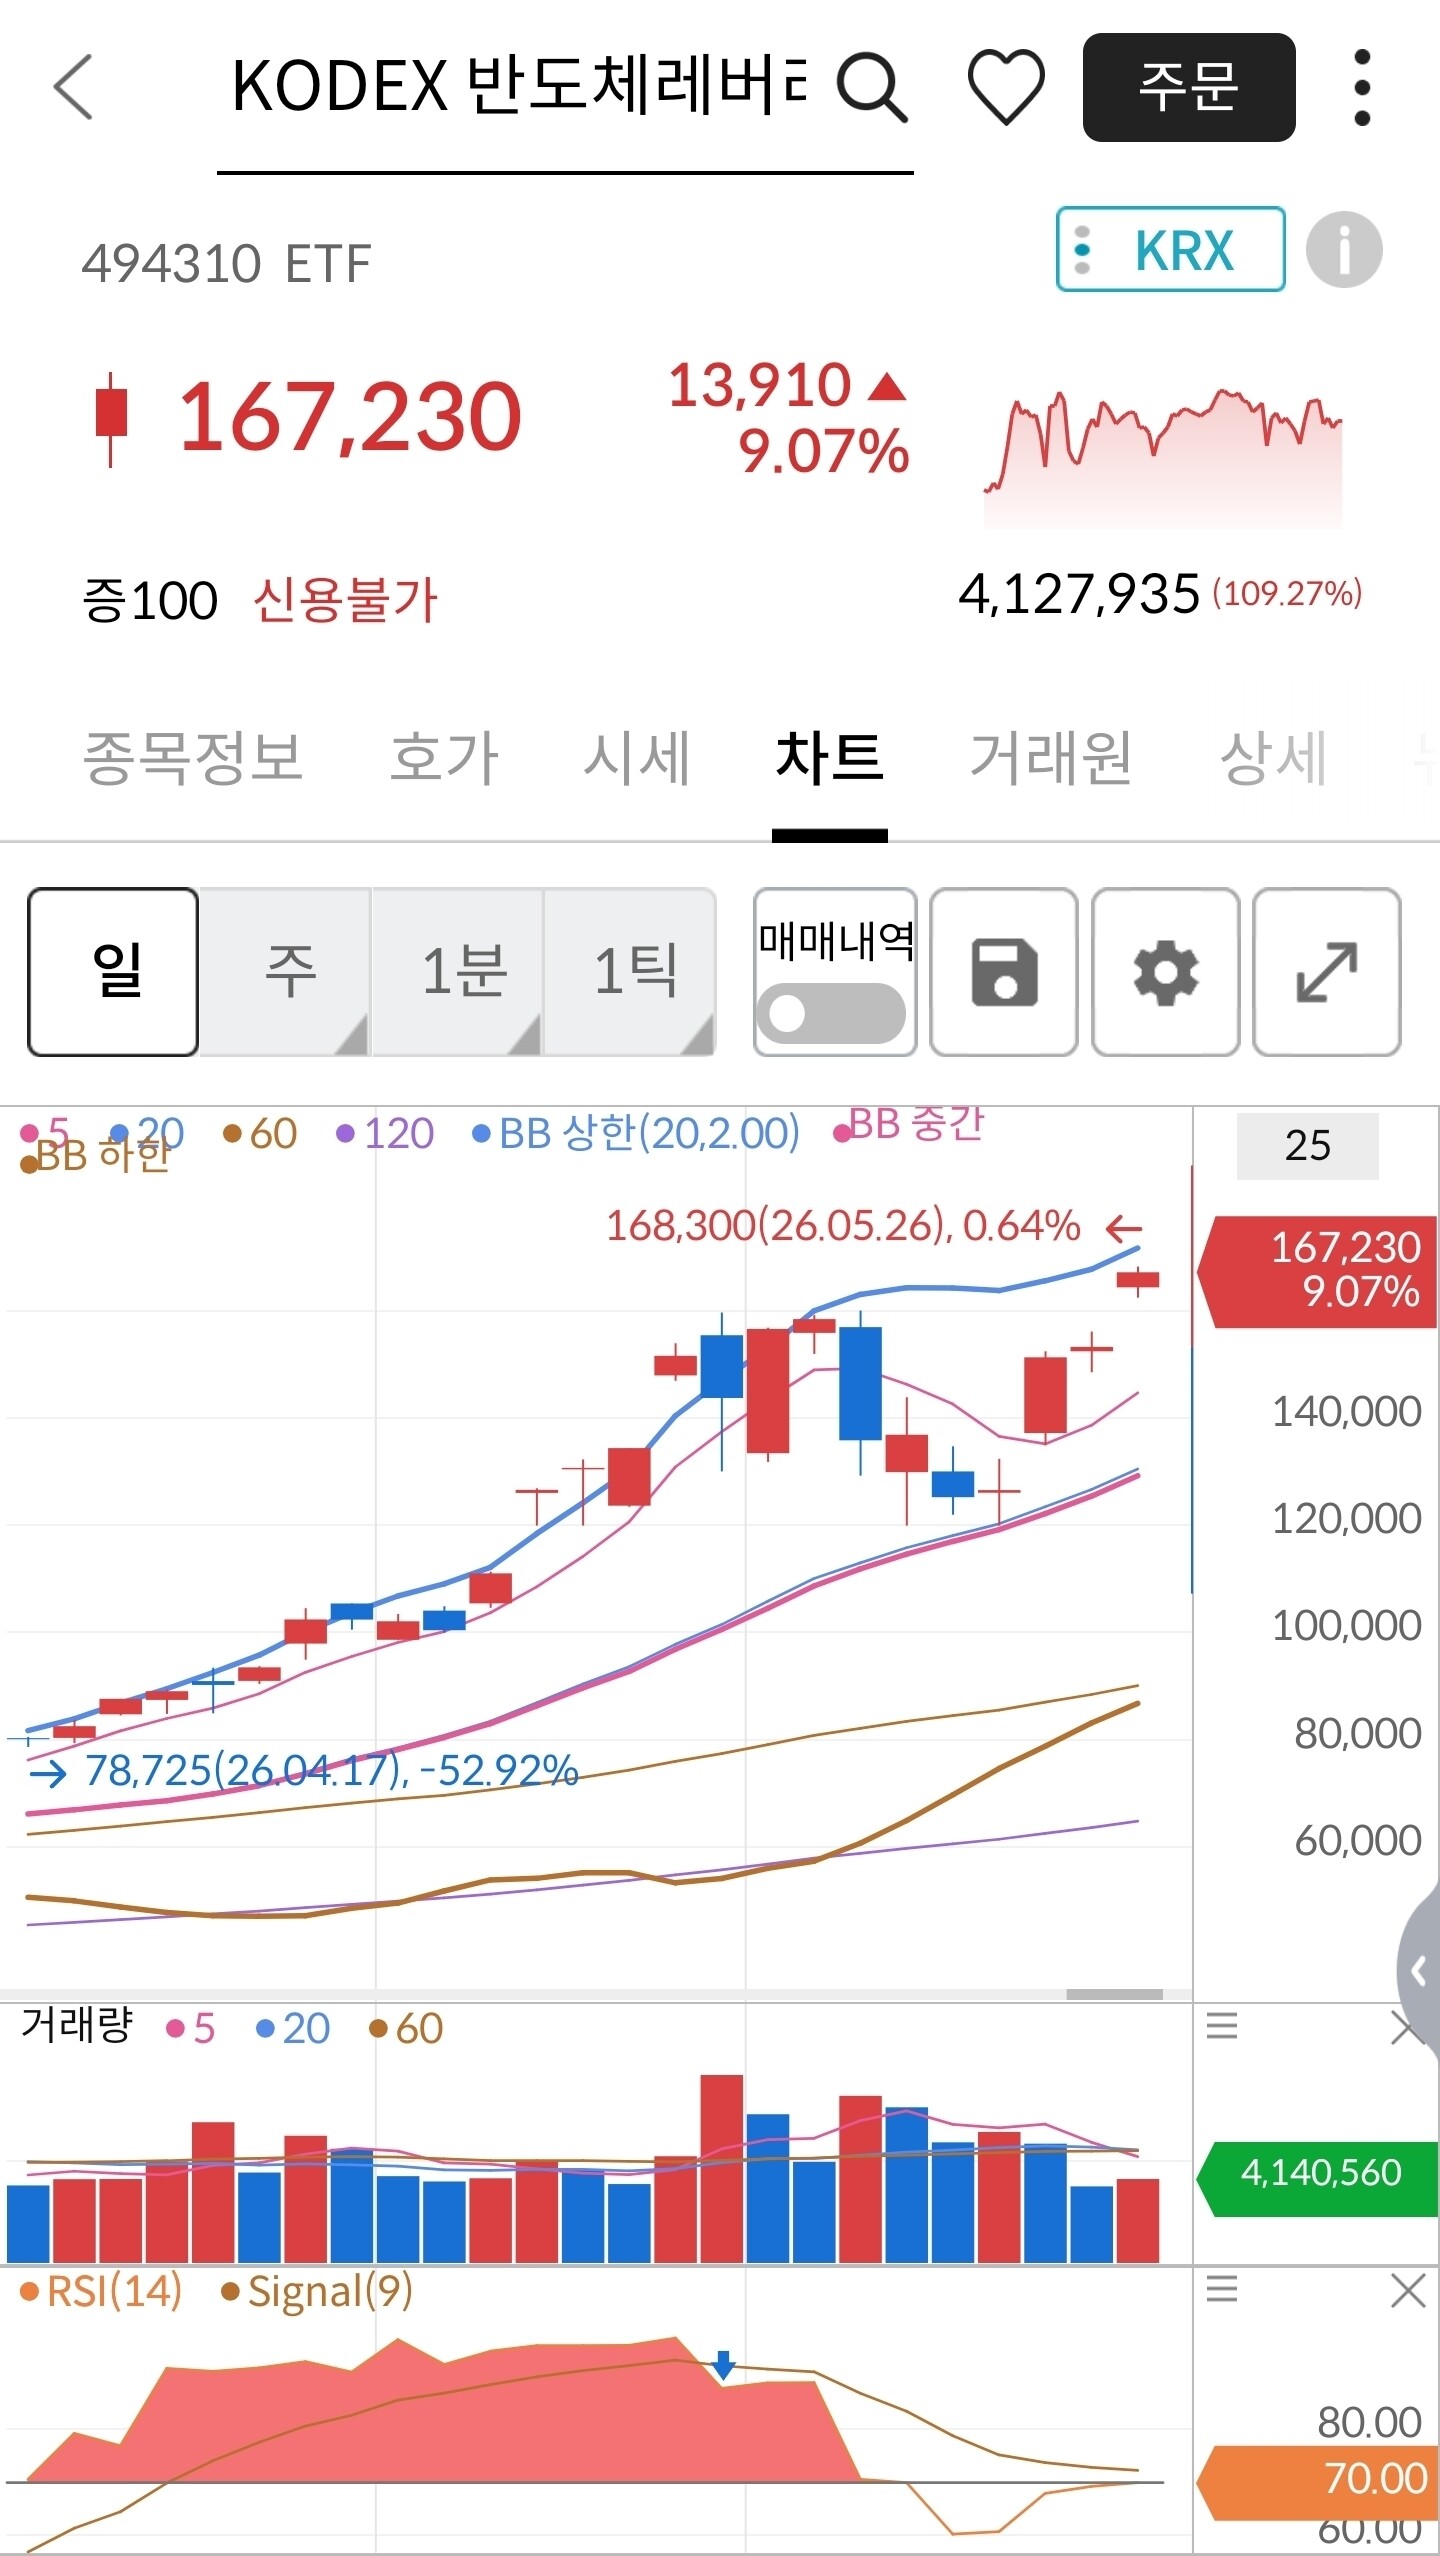Expand the 1분 interval dropdown
The image size is (1440, 2556).
(x=458, y=972)
